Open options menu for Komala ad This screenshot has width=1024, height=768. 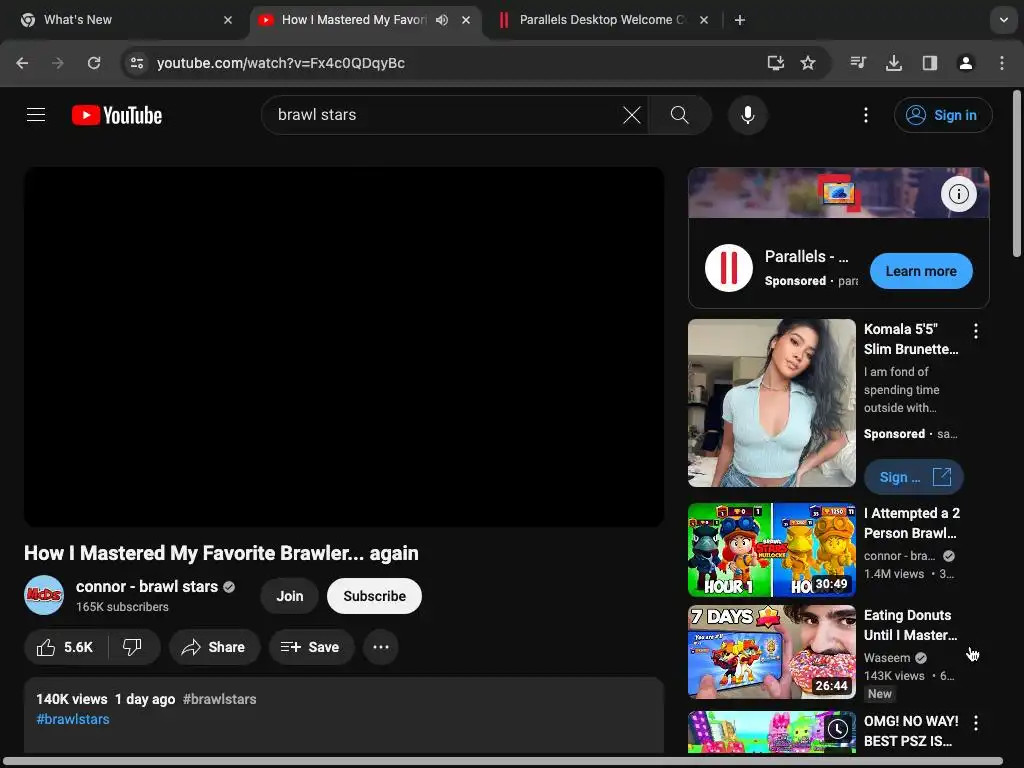click(976, 331)
